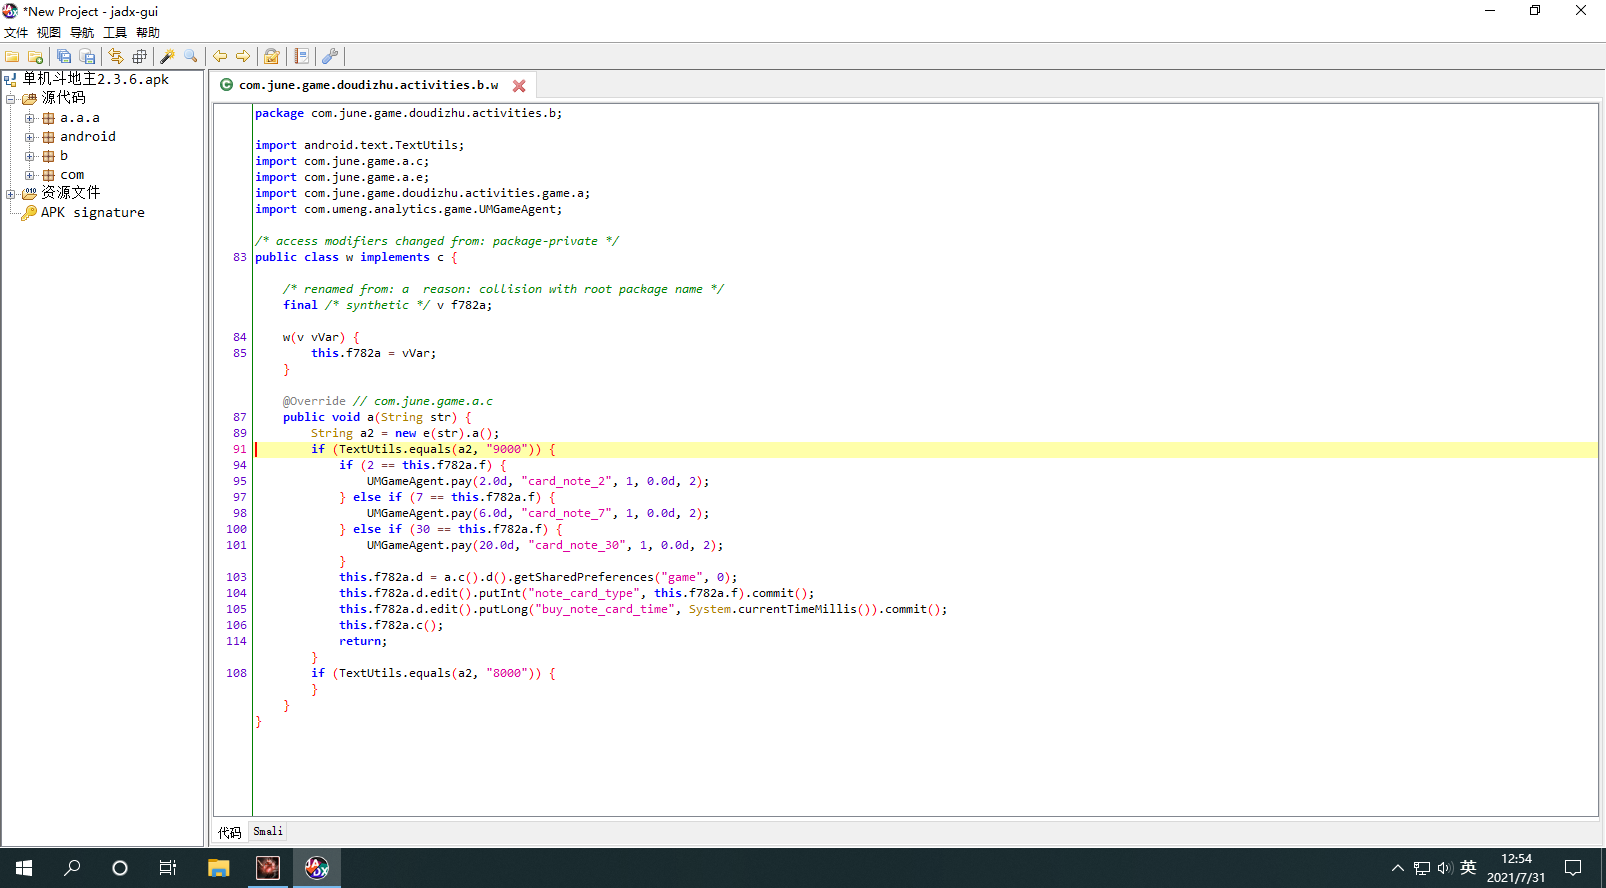Screen dimensions: 1606x888
Task: Click the Export as gradle project icon
Action: coord(87,56)
